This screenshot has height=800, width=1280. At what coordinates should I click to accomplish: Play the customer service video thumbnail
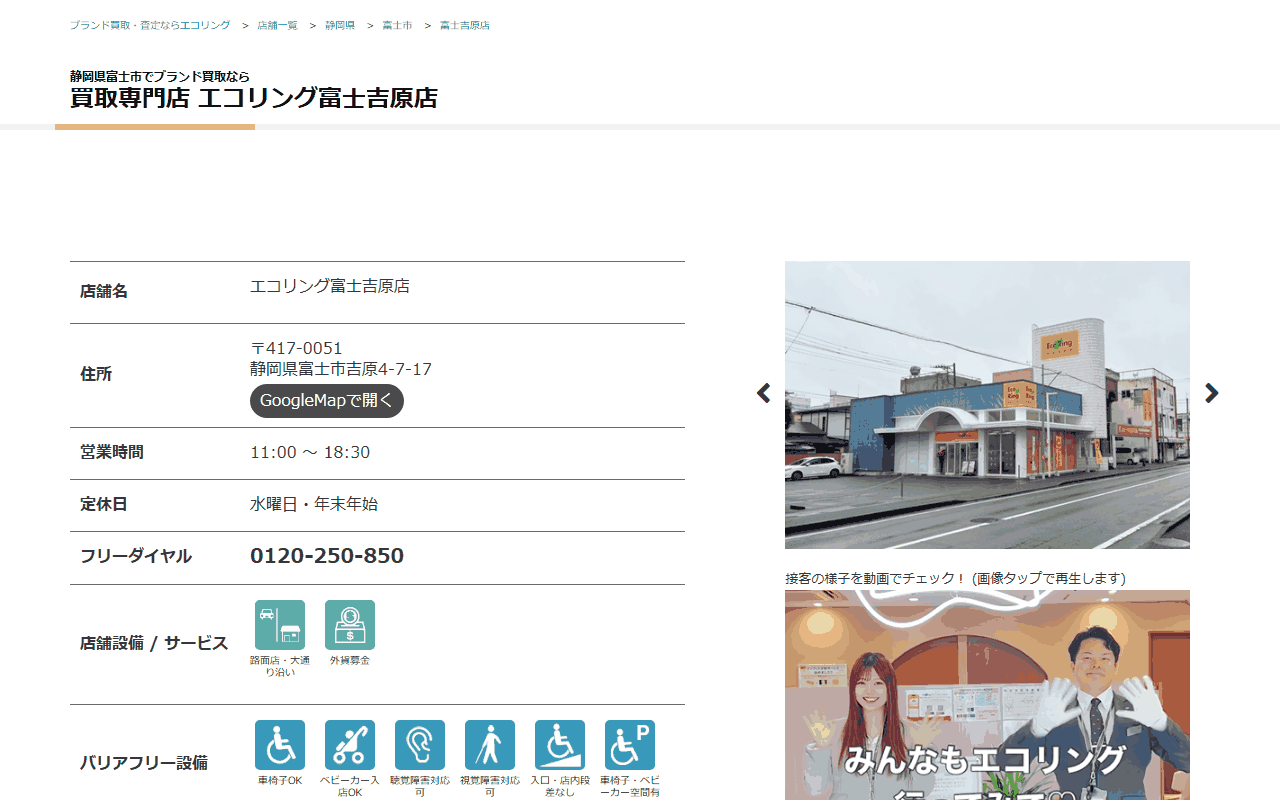click(x=987, y=695)
